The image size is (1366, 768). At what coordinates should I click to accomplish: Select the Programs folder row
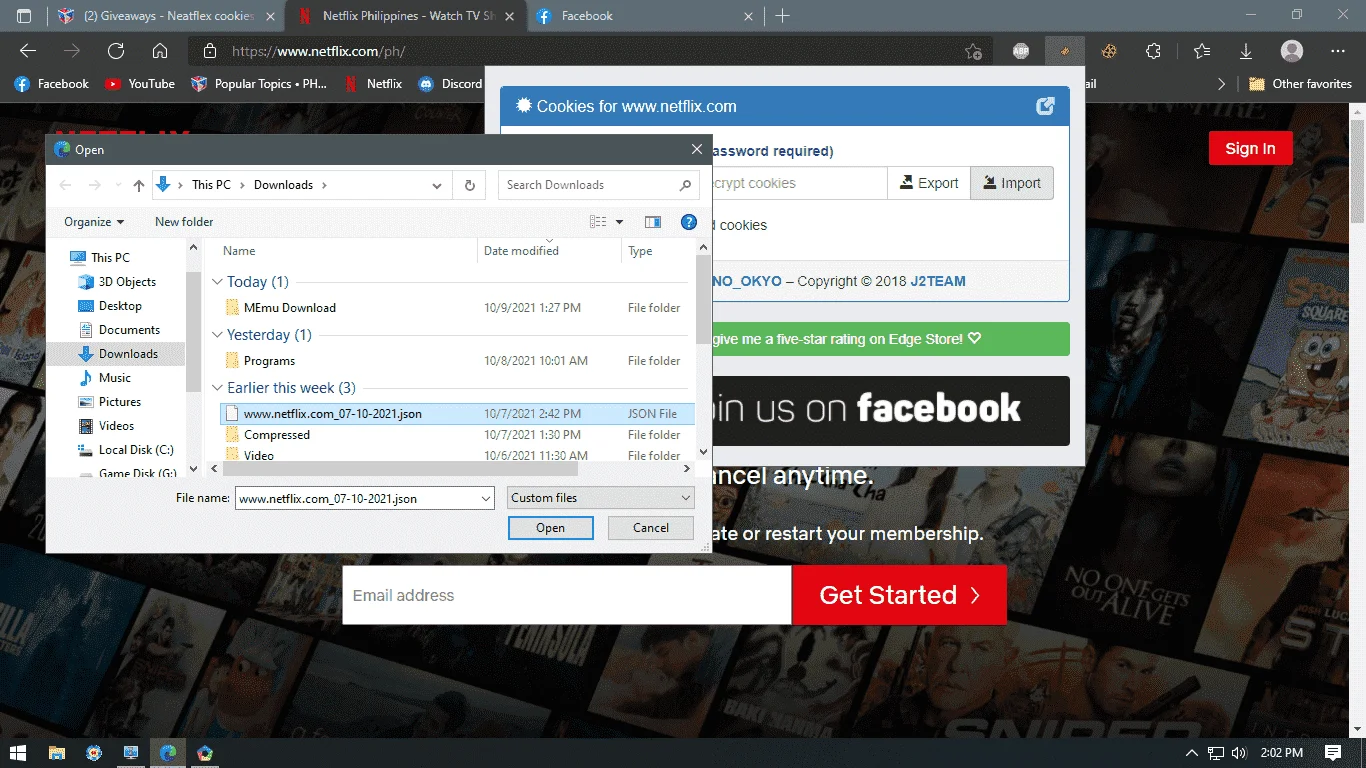click(457, 361)
